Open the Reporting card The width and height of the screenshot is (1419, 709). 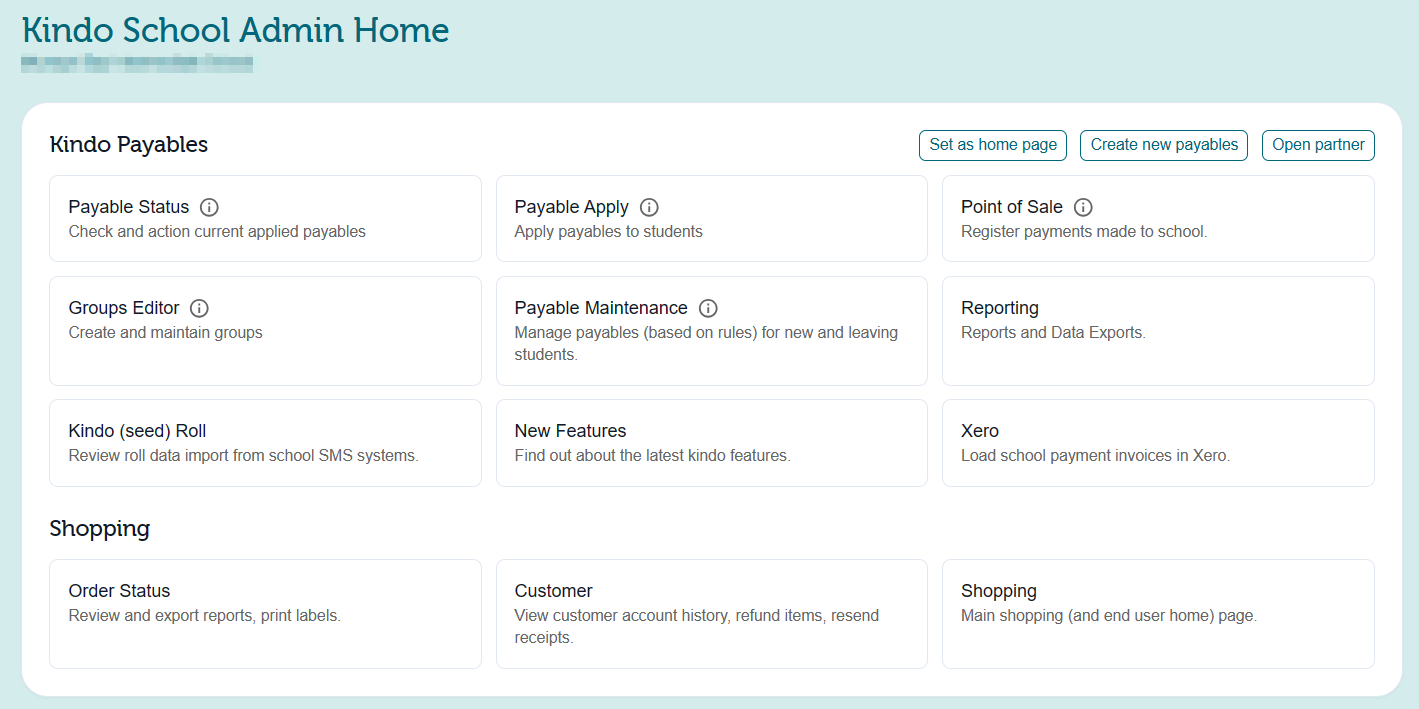pyautogui.click(x=1158, y=331)
